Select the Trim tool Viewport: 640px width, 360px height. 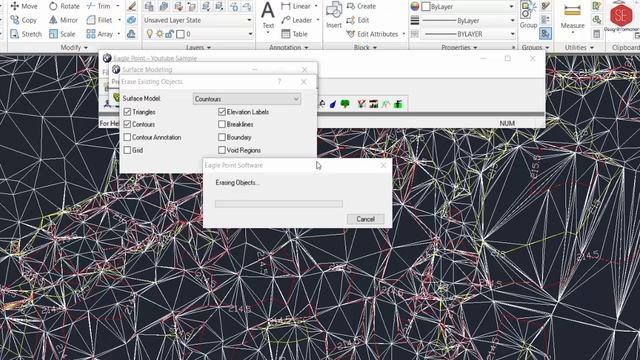click(98, 6)
